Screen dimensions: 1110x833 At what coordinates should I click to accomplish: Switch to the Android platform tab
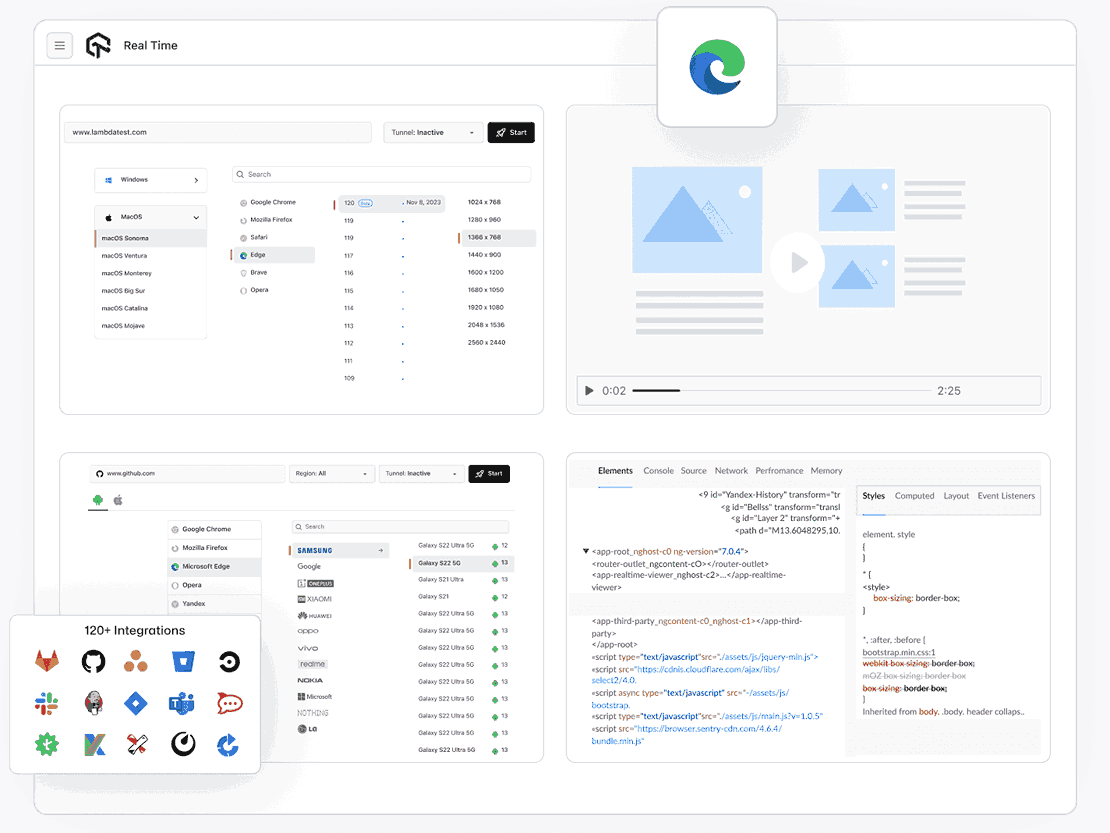pyautogui.click(x=97, y=499)
